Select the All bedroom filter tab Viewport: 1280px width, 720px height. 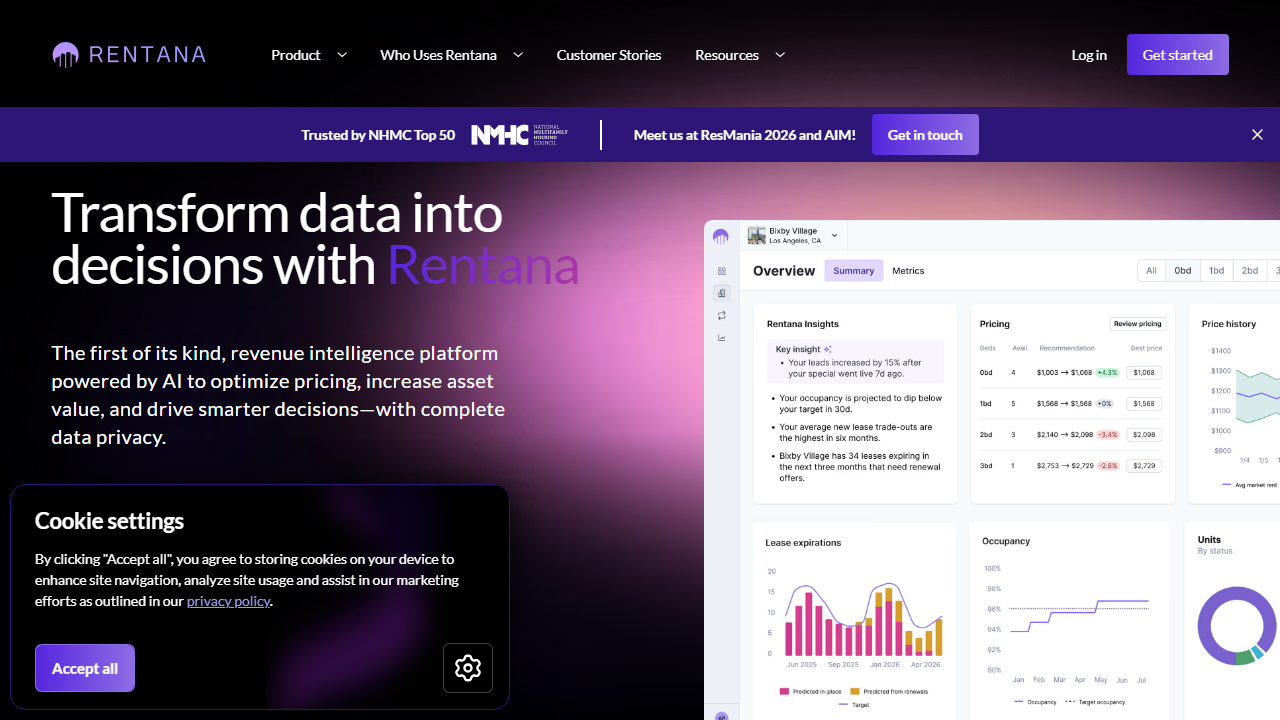[1151, 271]
